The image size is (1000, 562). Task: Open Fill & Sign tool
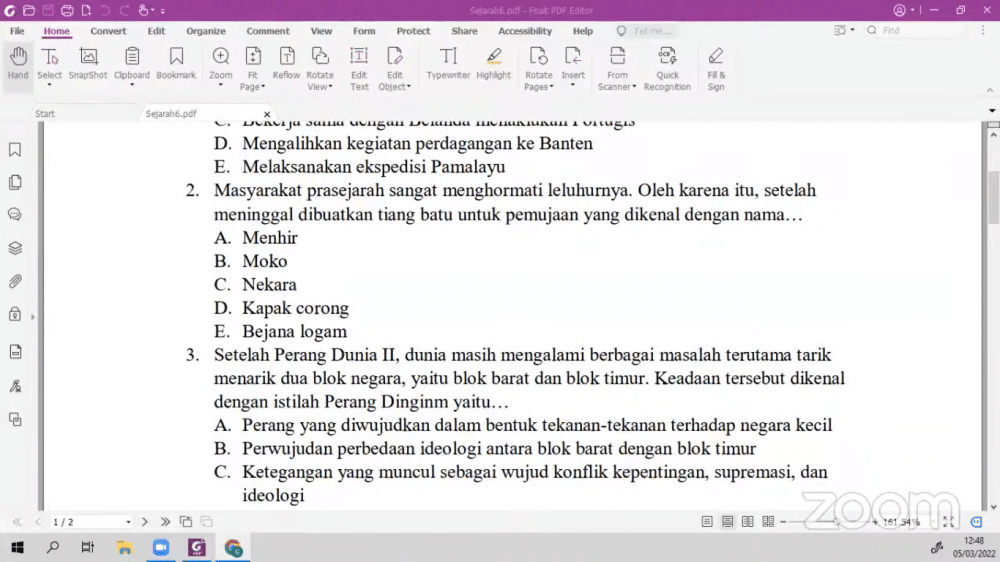(716, 67)
